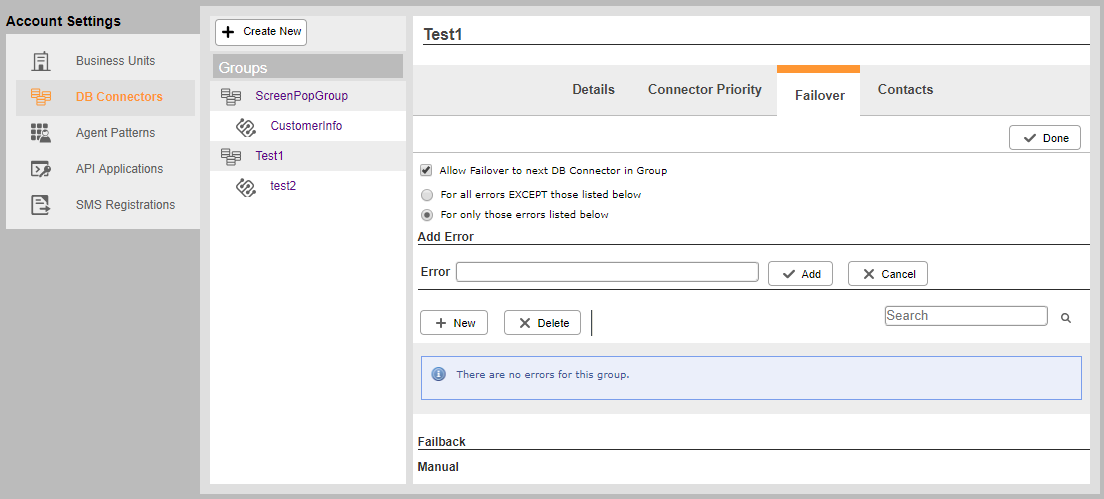Uncheck Allow Failover to next DB Connector
The image size is (1104, 499).
426,170
